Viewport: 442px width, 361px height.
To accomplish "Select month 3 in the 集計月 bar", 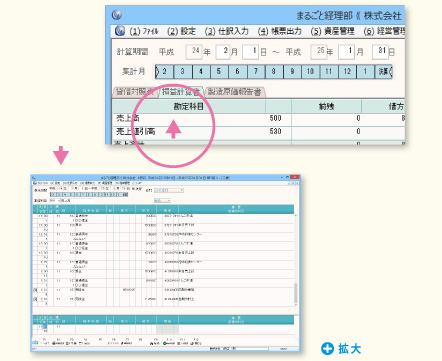I will coord(182,71).
